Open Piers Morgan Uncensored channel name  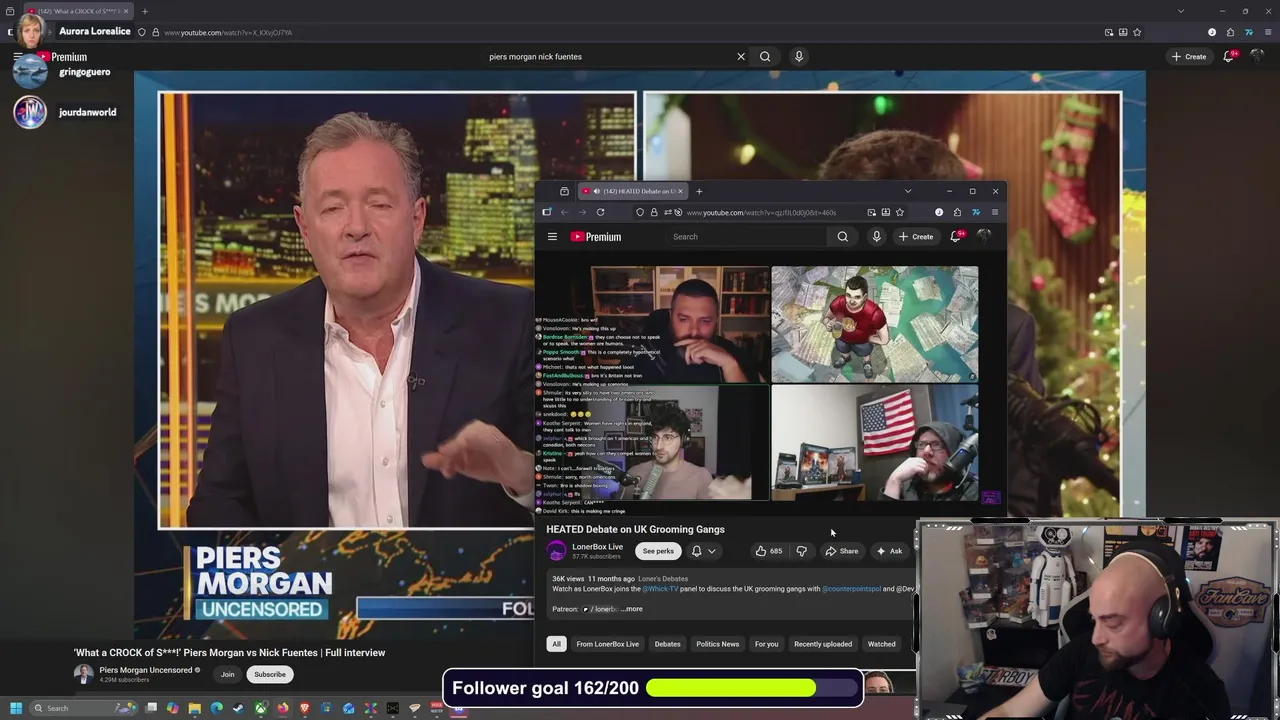(146, 670)
